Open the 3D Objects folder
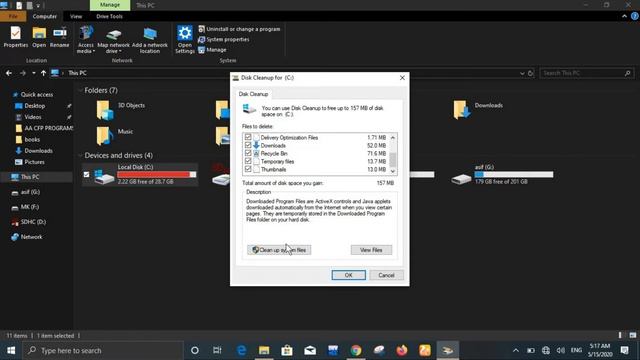 tap(120, 109)
